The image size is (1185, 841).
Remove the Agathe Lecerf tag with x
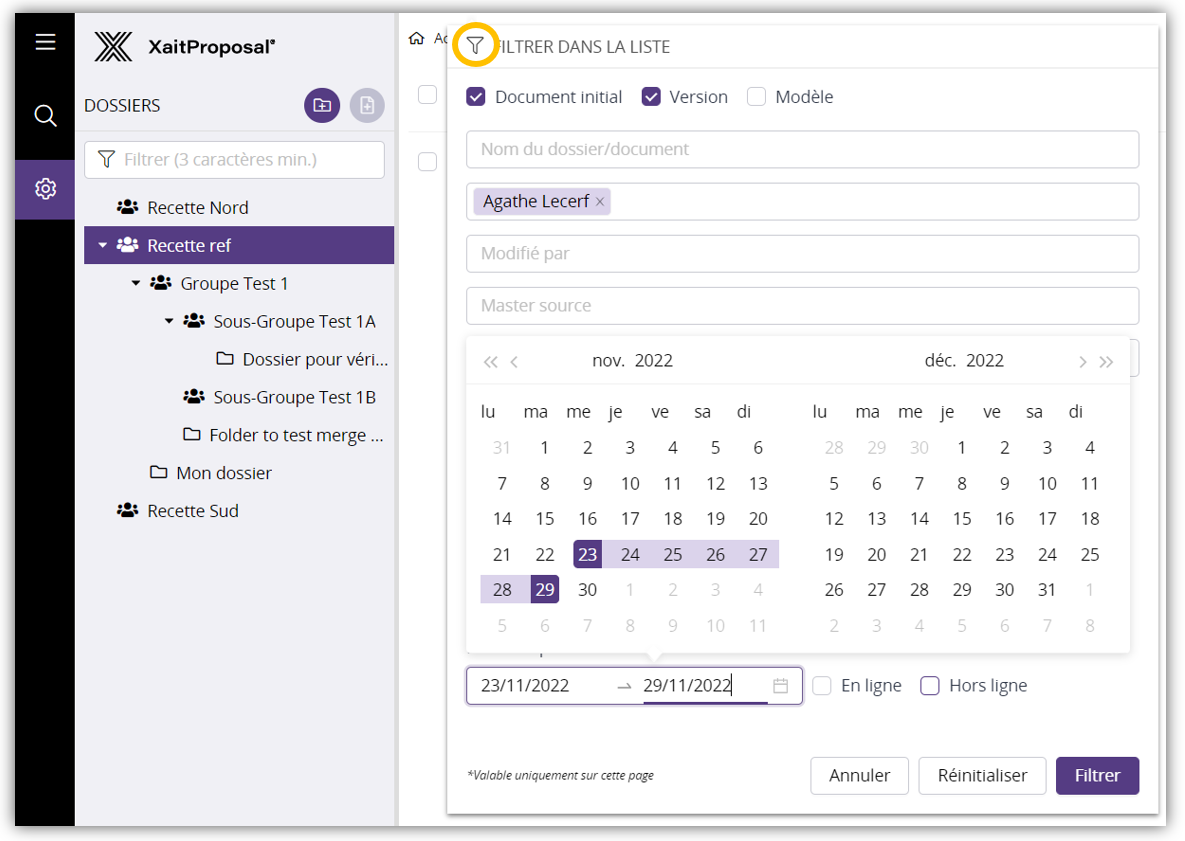(x=600, y=202)
